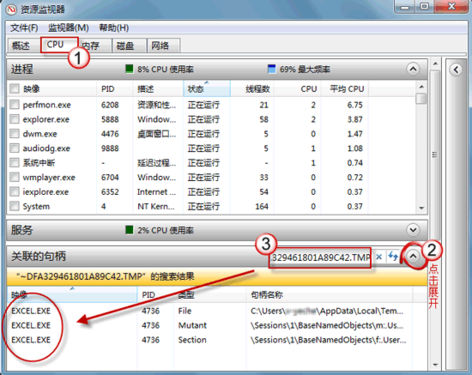Check the perfmon.exe process checkbox
The height and width of the screenshot is (375, 472).
[14, 105]
